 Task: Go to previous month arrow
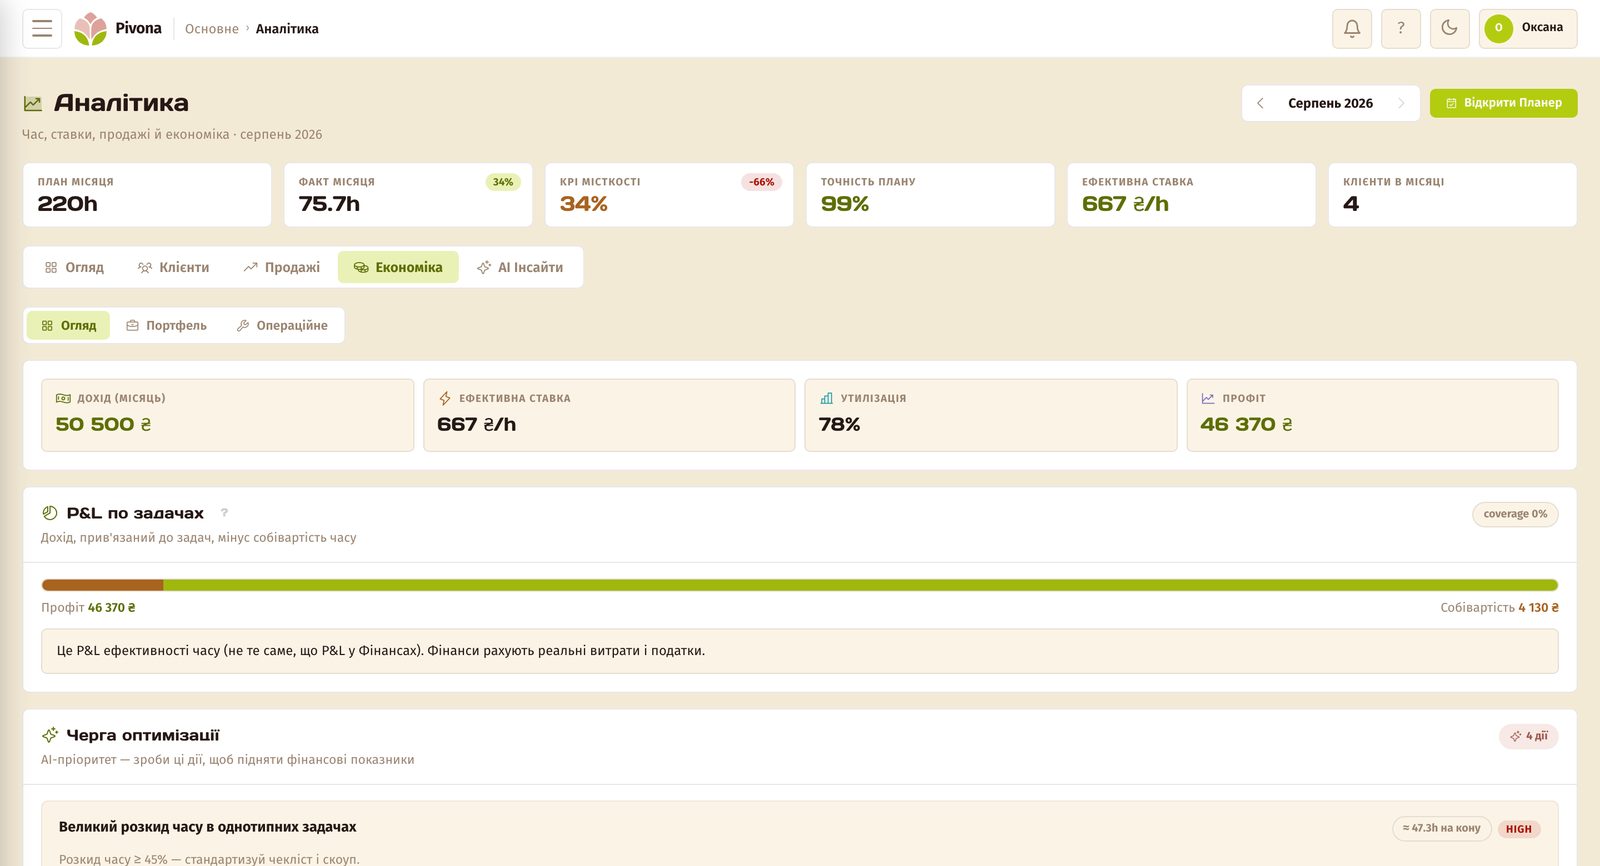(x=1260, y=103)
